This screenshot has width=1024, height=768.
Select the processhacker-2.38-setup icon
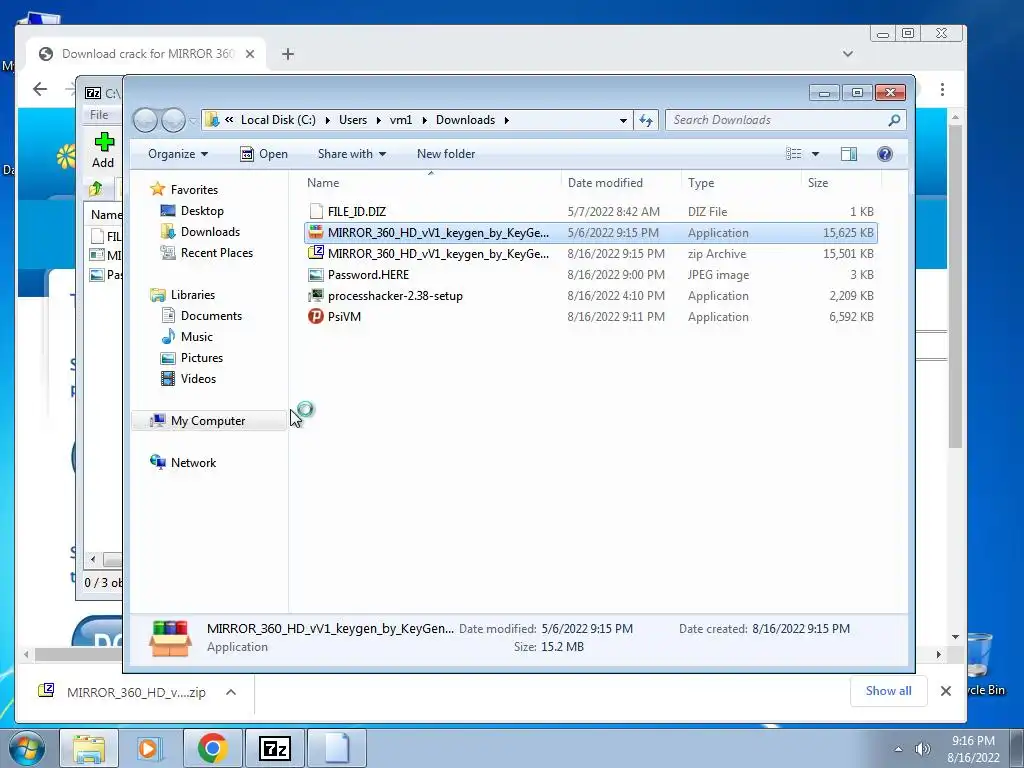pyautogui.click(x=316, y=296)
